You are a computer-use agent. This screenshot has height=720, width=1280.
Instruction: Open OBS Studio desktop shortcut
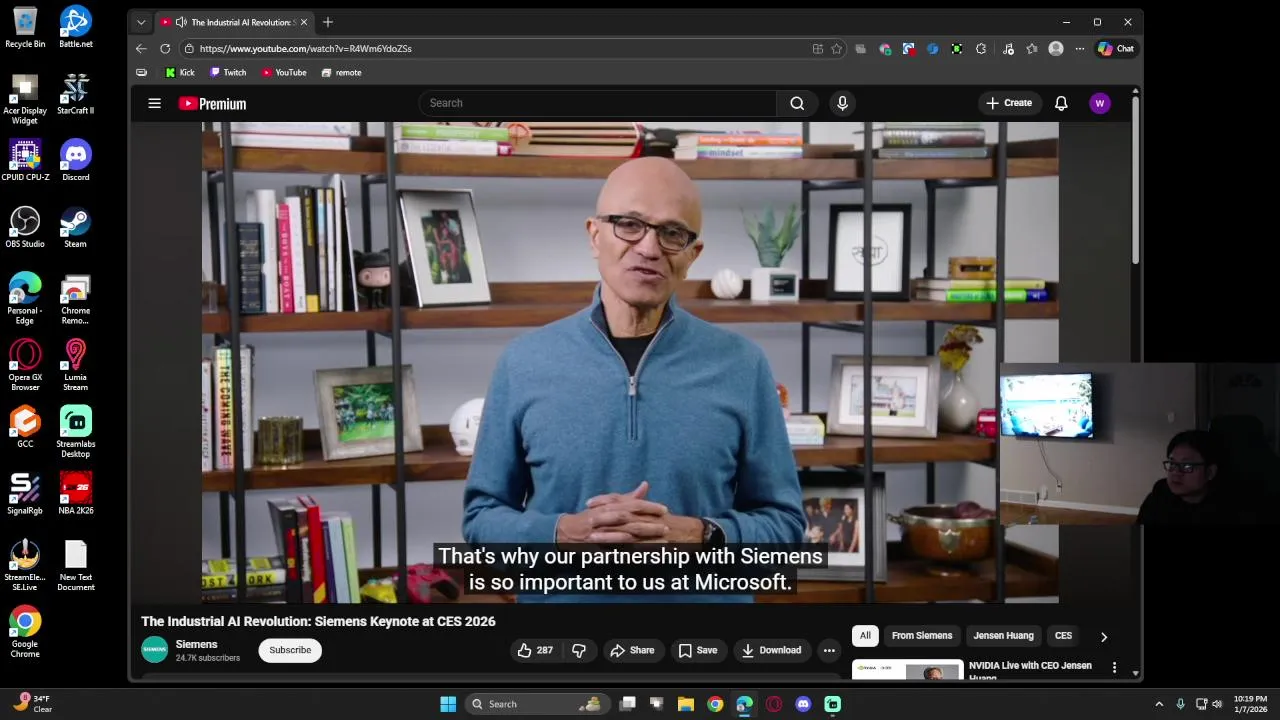(25, 227)
